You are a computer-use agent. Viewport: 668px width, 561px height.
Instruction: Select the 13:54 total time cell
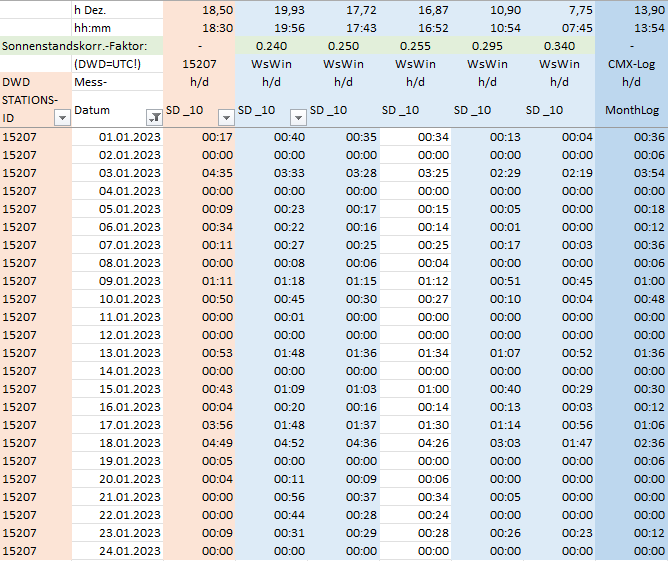[631, 28]
